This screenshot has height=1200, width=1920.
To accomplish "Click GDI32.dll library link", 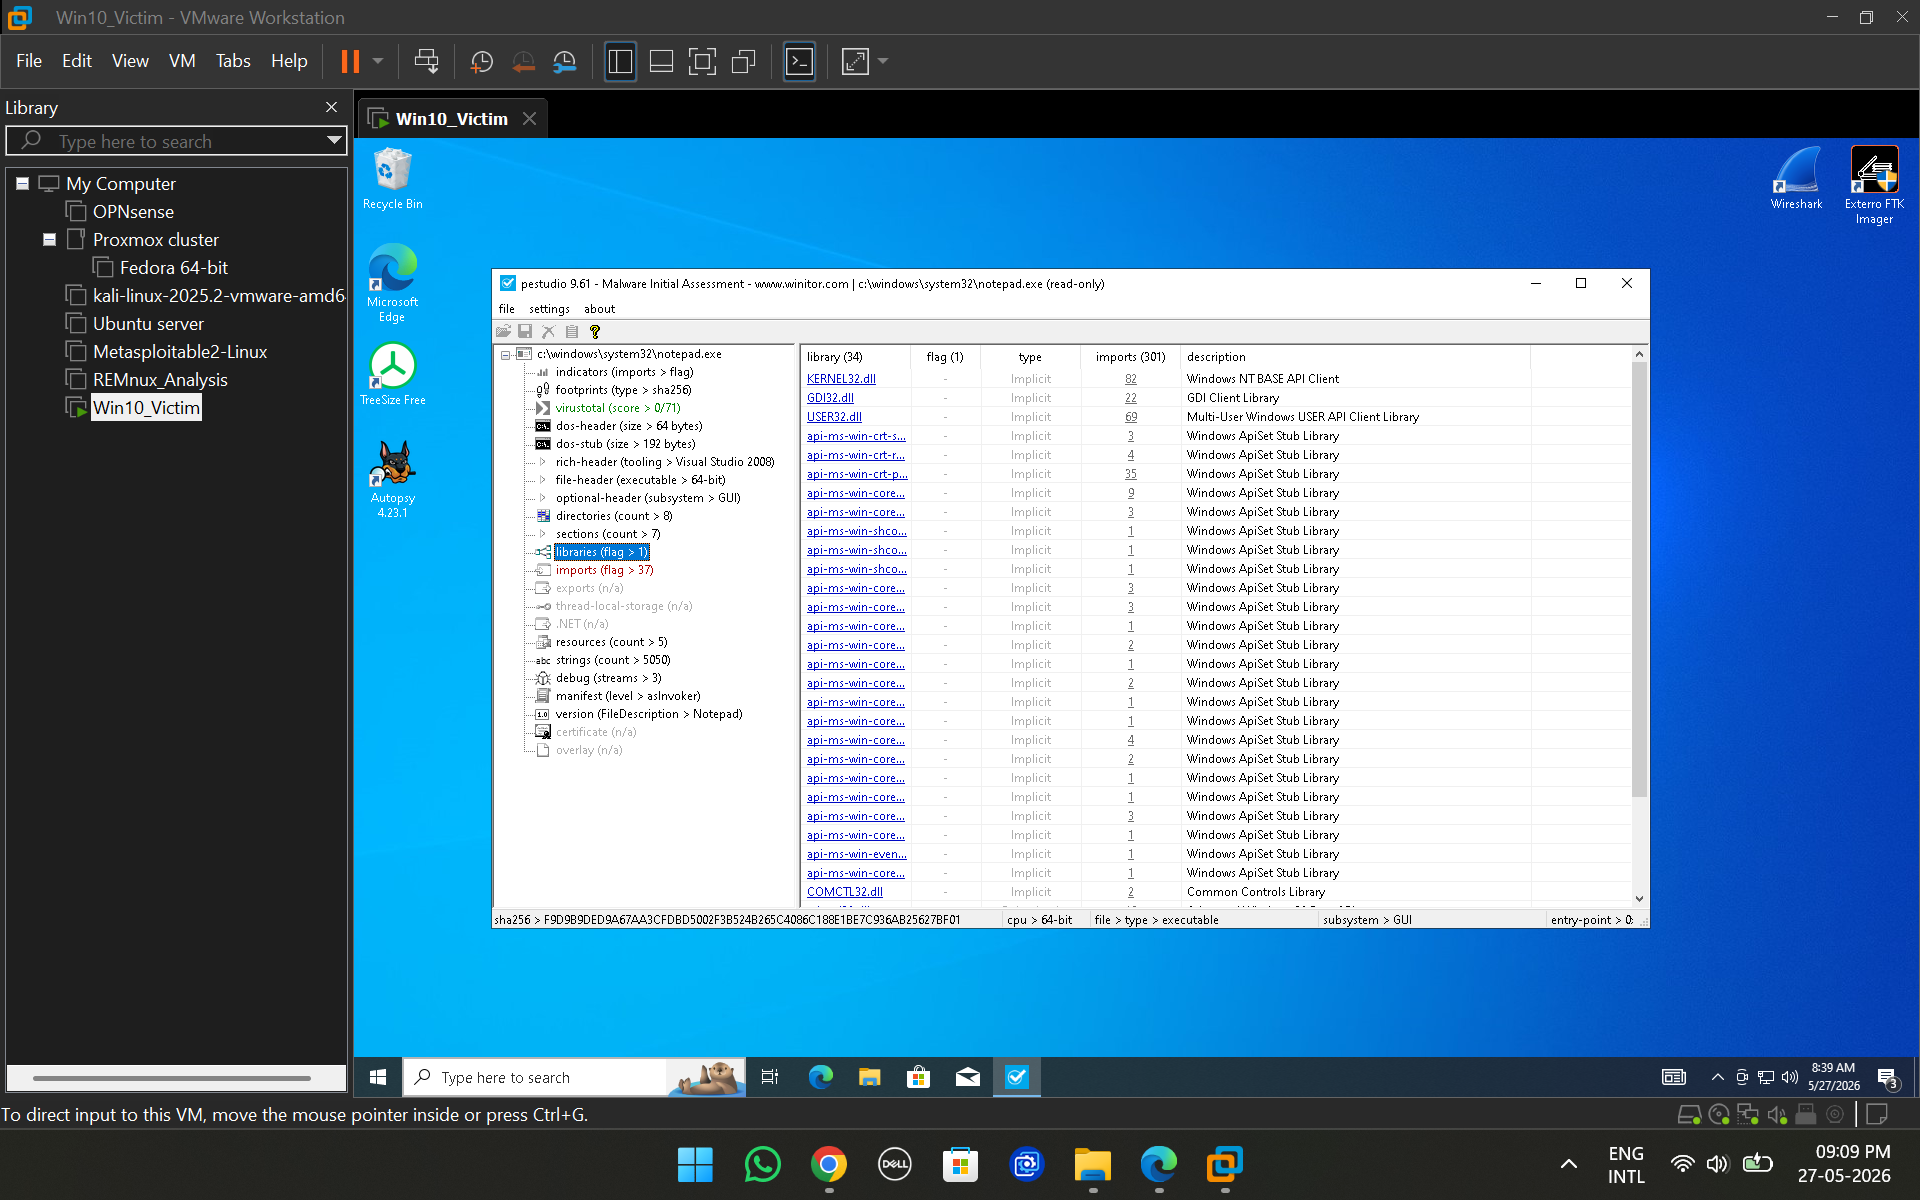I will point(830,398).
